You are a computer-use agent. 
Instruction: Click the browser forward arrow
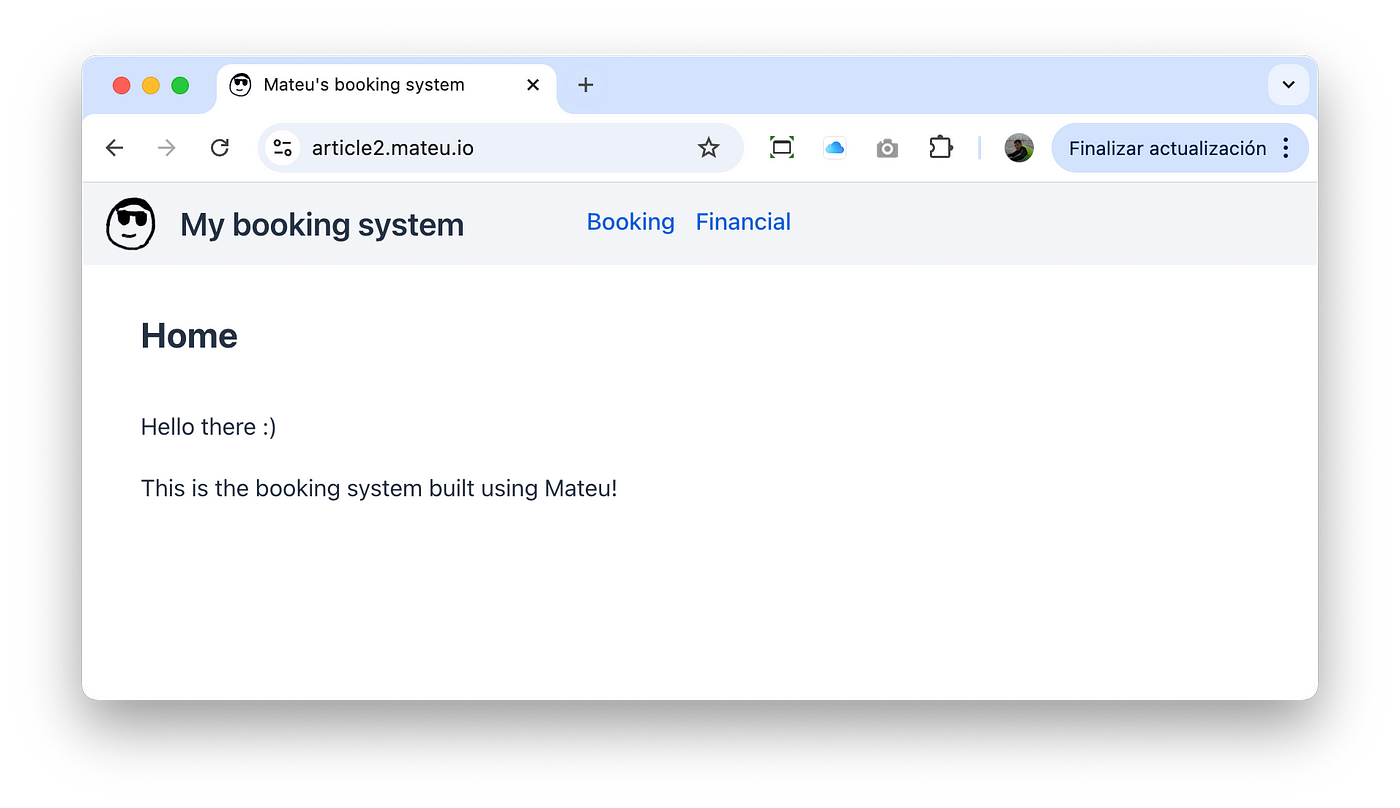[x=167, y=148]
